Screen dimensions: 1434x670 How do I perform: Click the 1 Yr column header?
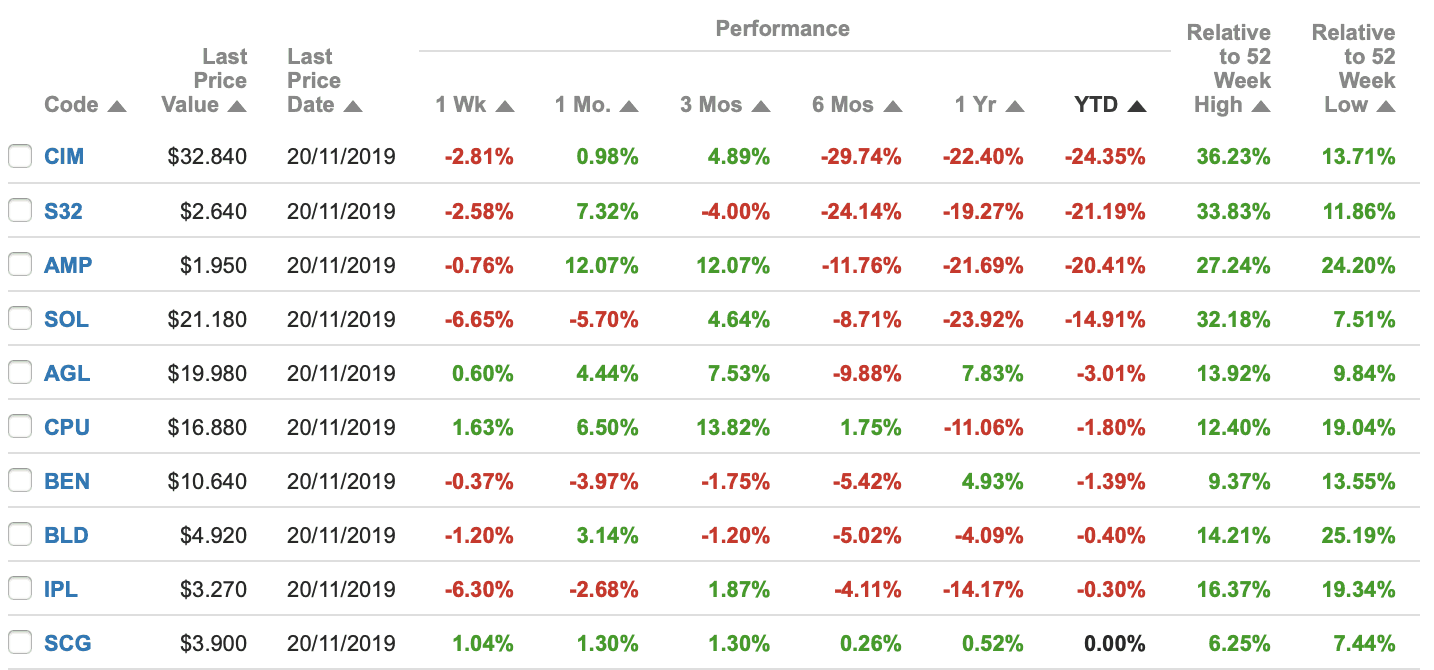pyautogui.click(x=974, y=105)
